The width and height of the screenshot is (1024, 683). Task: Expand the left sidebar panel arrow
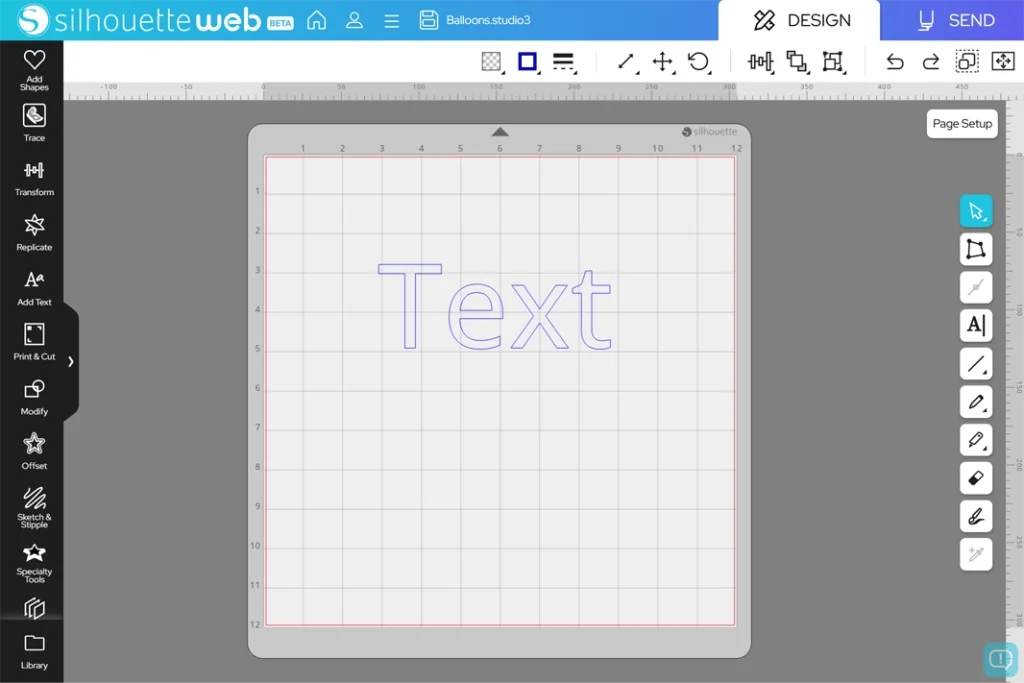pyautogui.click(x=70, y=361)
